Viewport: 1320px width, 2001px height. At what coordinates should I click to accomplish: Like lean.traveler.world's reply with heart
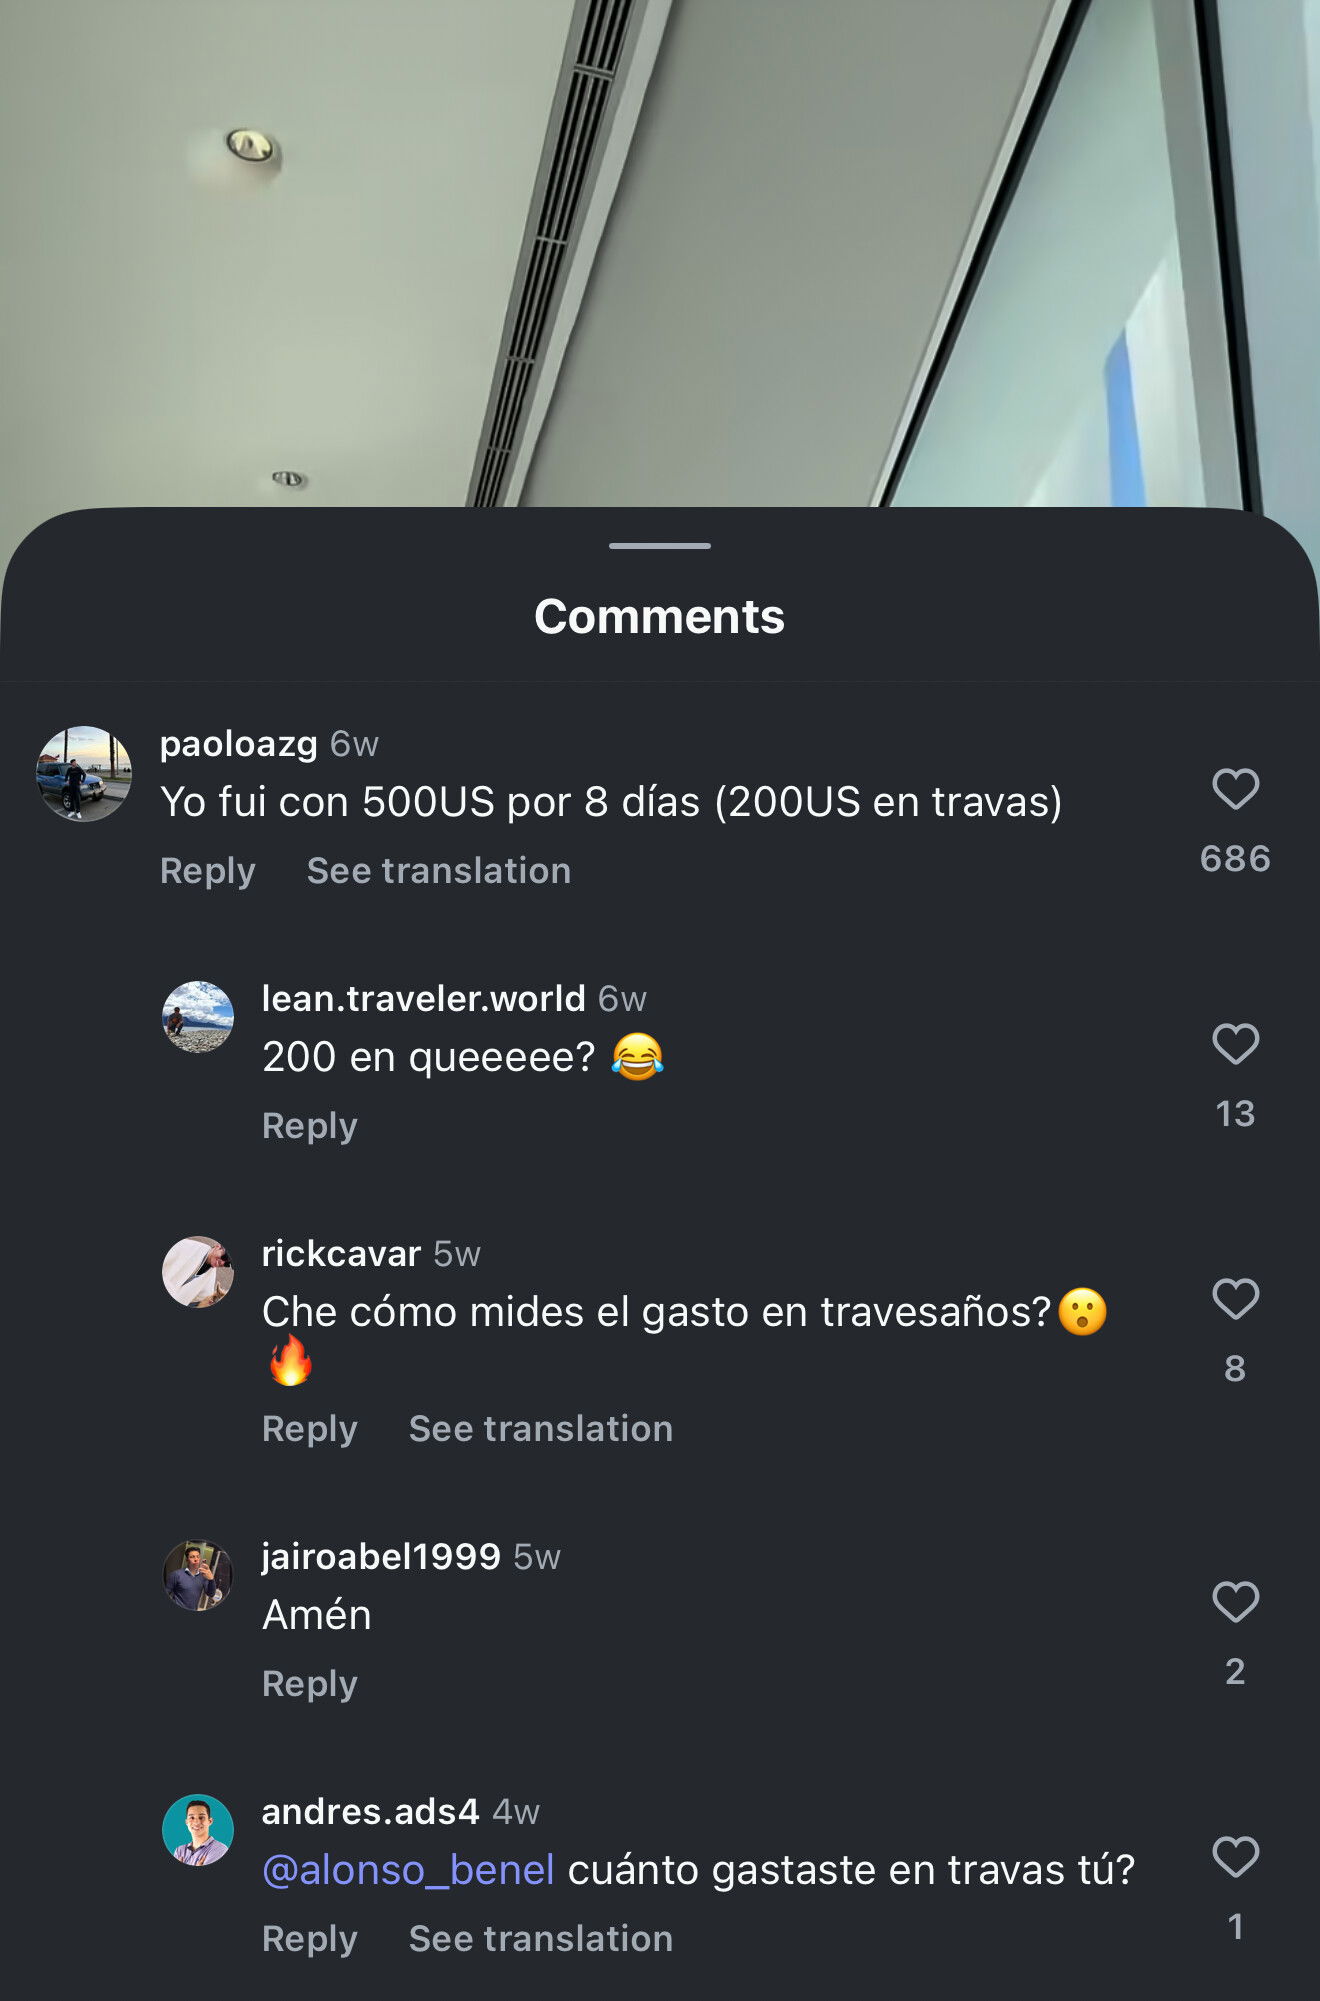[1235, 1044]
